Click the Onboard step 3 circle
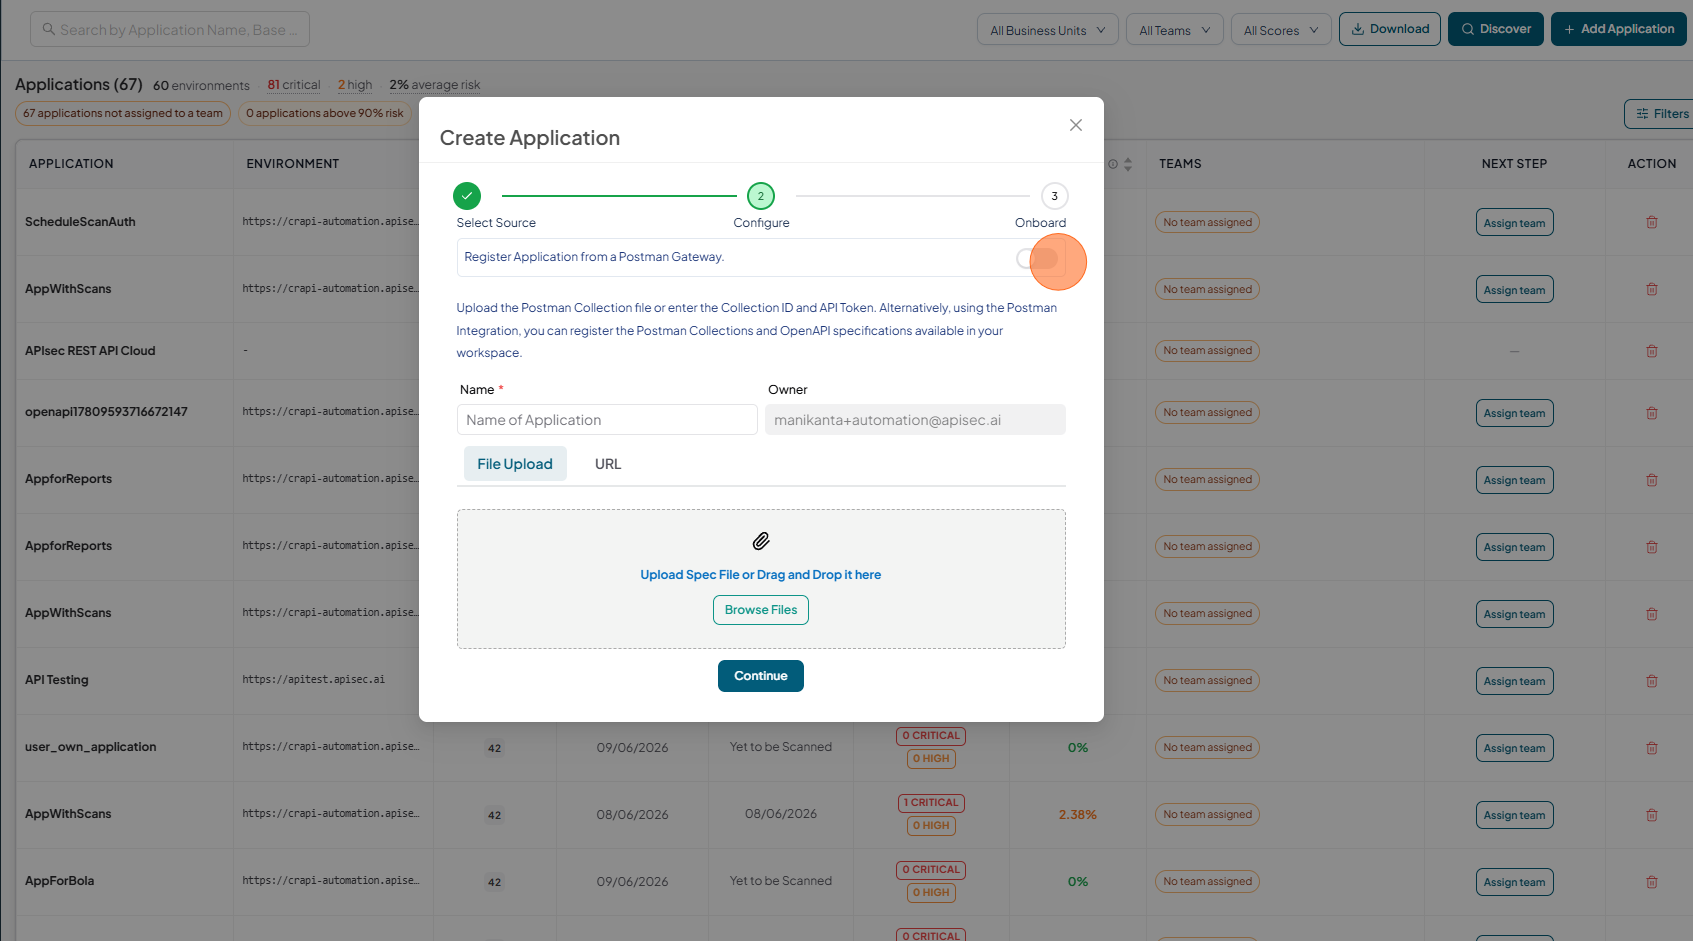 coord(1054,196)
